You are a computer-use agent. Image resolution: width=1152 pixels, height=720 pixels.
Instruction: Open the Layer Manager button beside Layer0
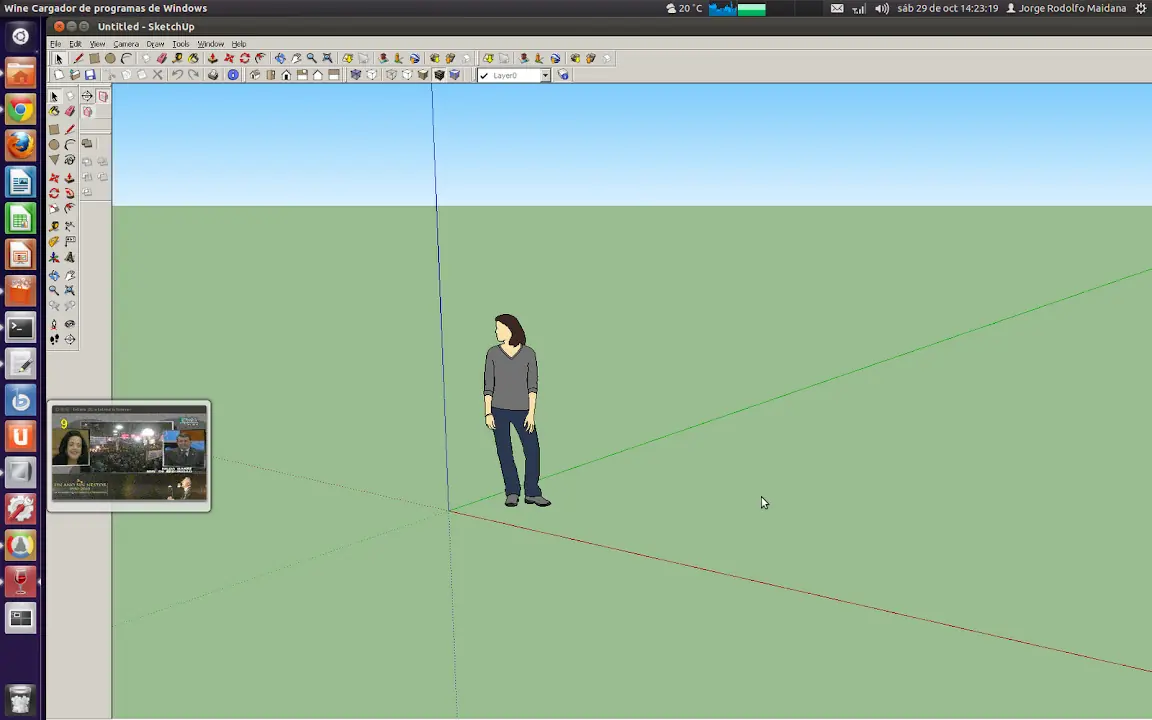564,75
